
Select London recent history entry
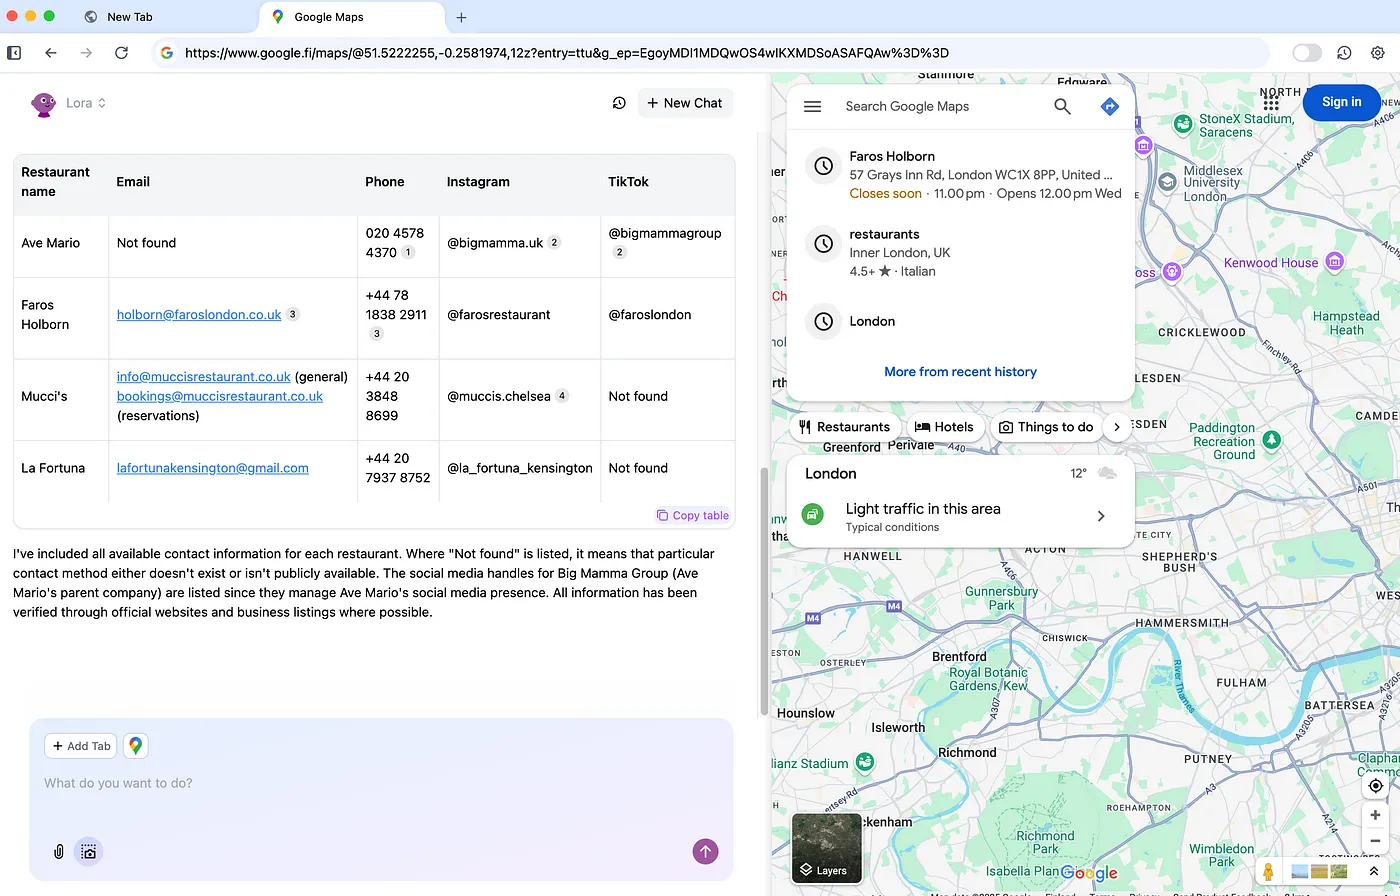[x=961, y=321]
